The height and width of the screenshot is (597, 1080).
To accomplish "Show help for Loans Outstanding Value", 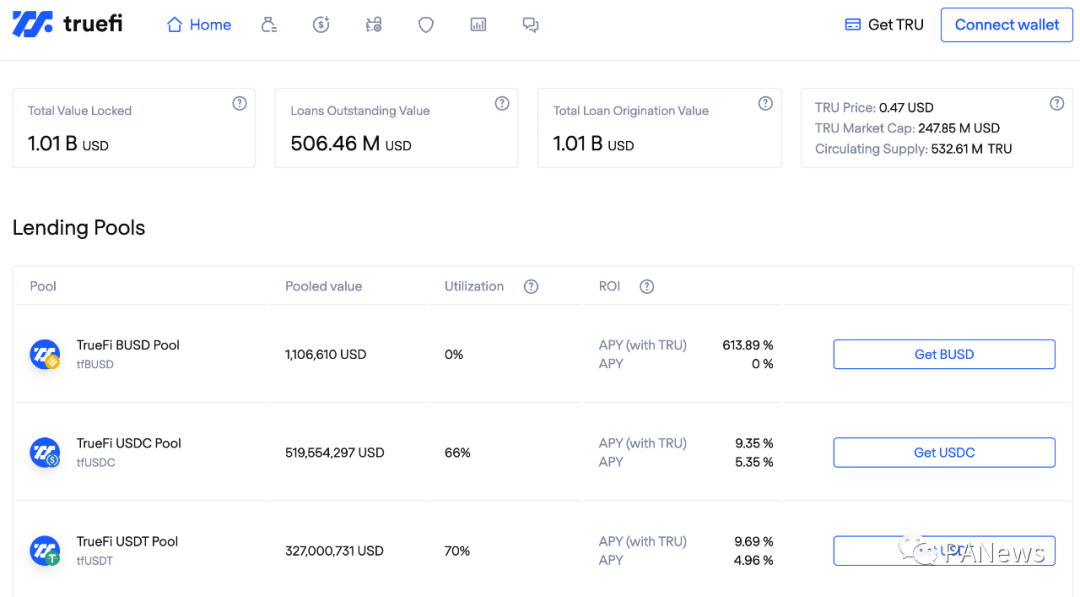I will coord(502,103).
